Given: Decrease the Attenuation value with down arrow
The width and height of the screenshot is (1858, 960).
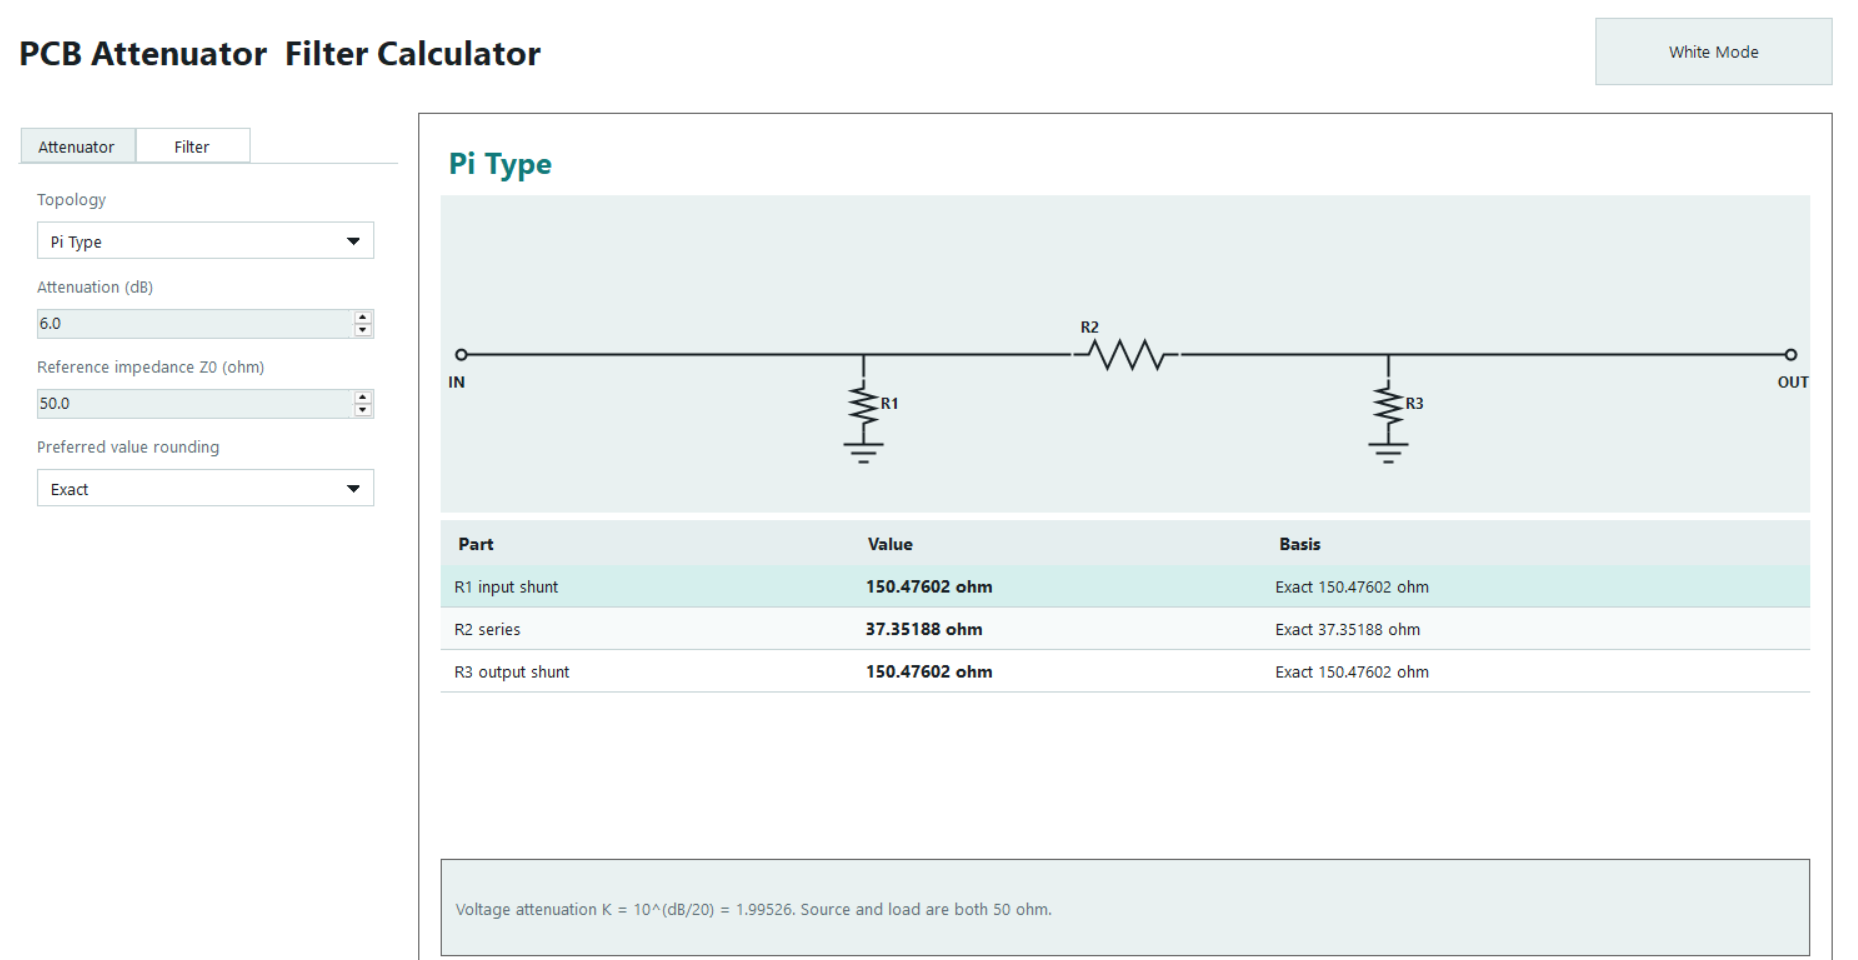Looking at the screenshot, I should (363, 331).
